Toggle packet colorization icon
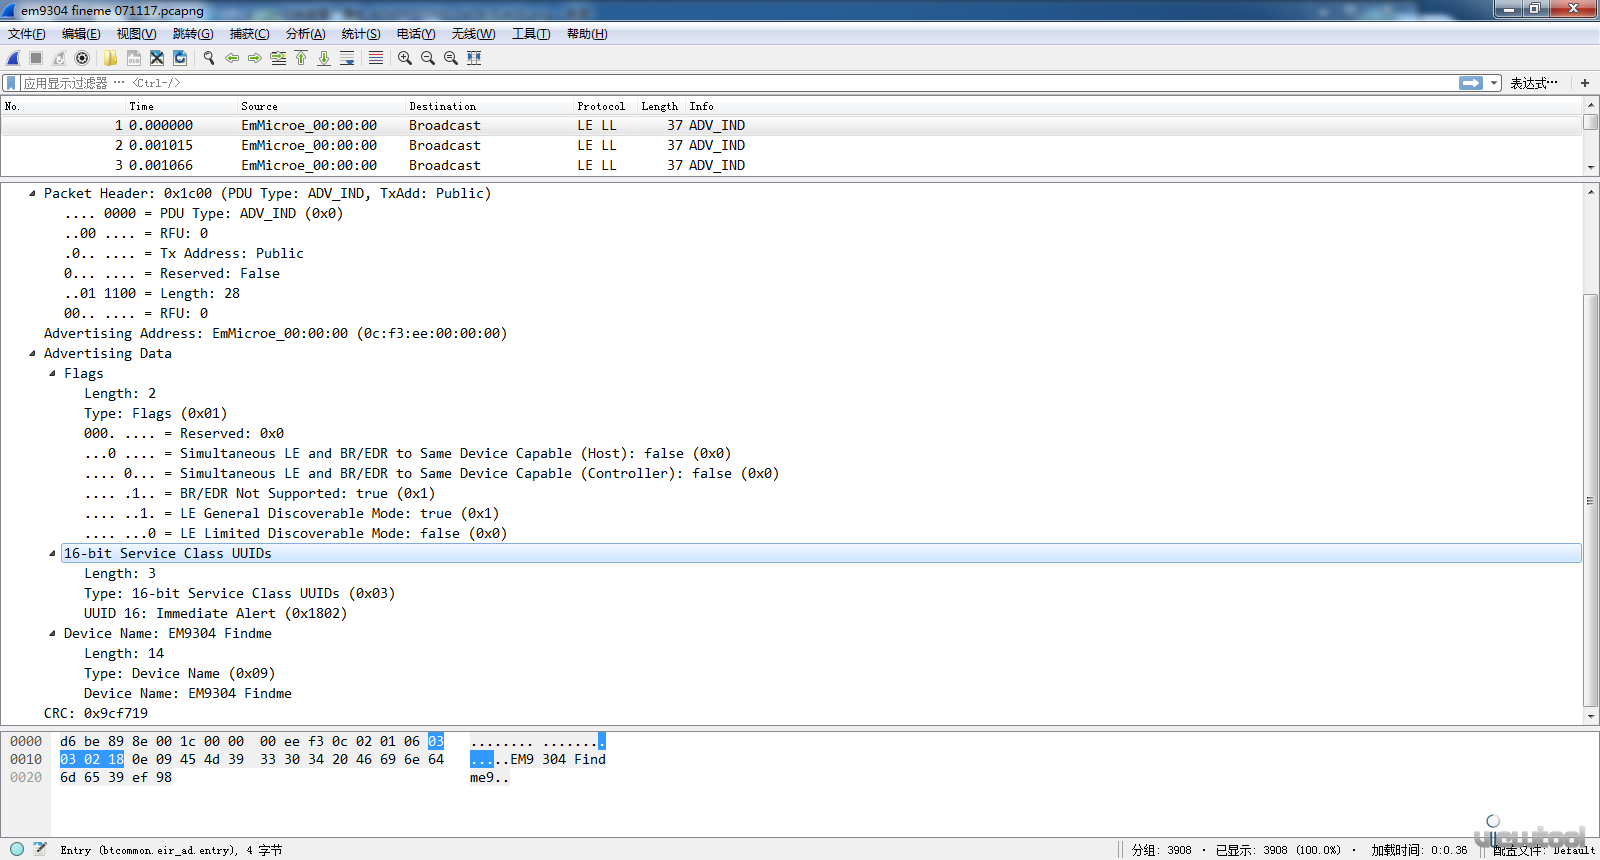The image size is (1600, 860). [376, 58]
